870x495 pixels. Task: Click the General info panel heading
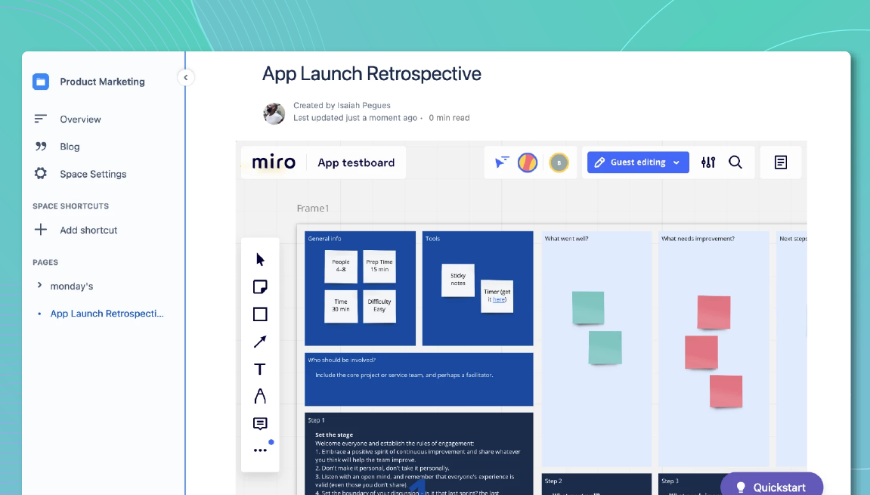click(x=325, y=239)
